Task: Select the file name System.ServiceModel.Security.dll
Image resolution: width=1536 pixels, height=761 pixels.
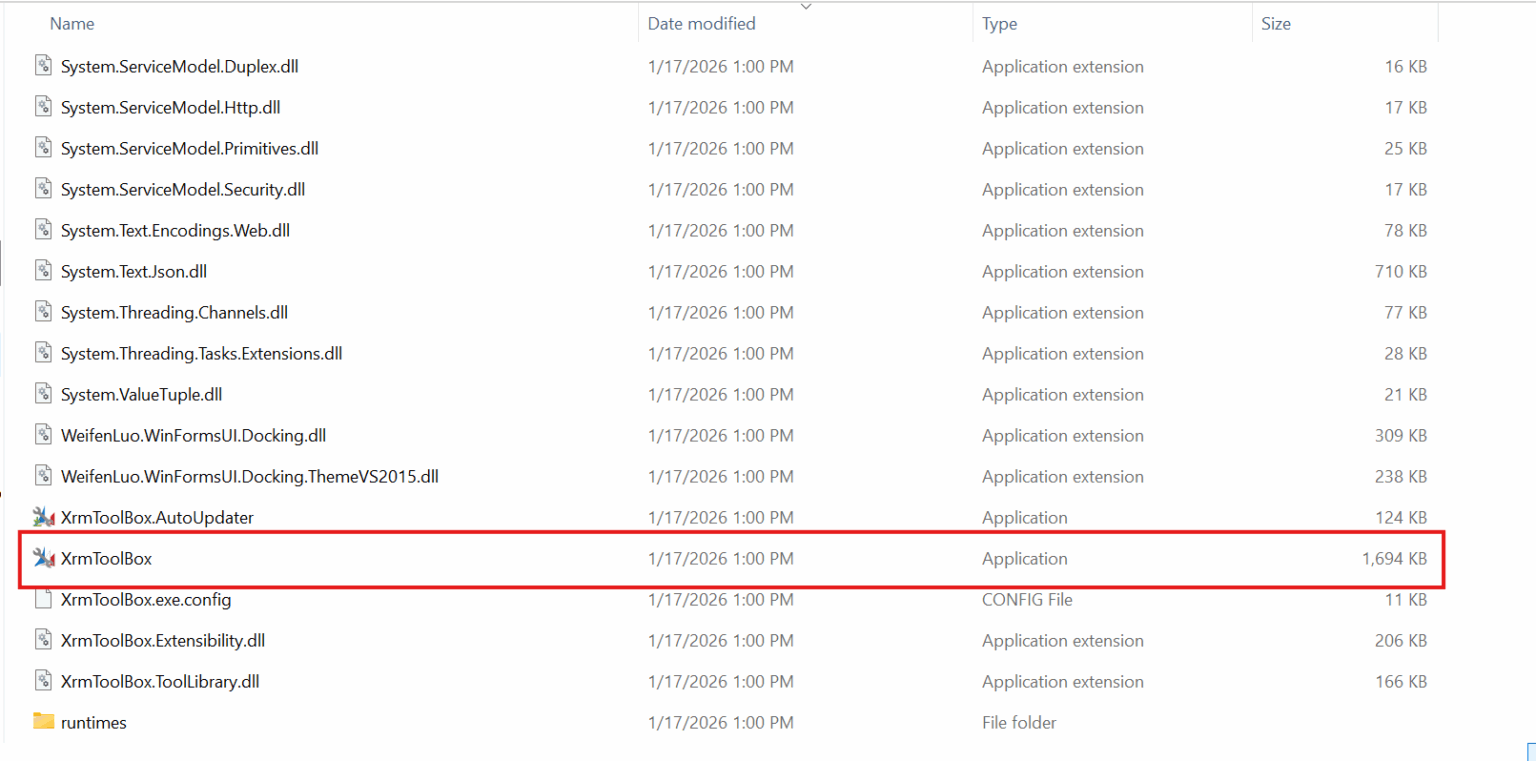Action: tap(183, 189)
